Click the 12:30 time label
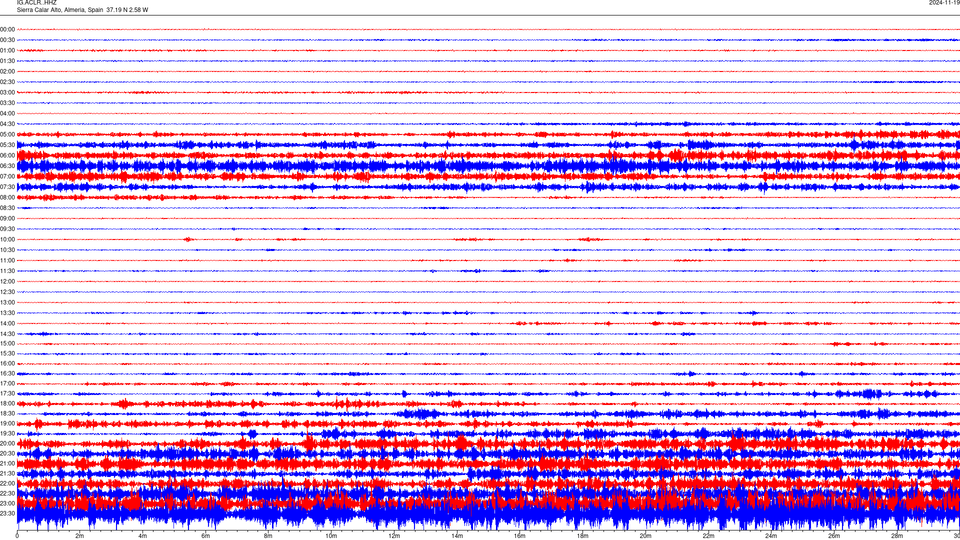960x540 pixels. click(x=7, y=292)
